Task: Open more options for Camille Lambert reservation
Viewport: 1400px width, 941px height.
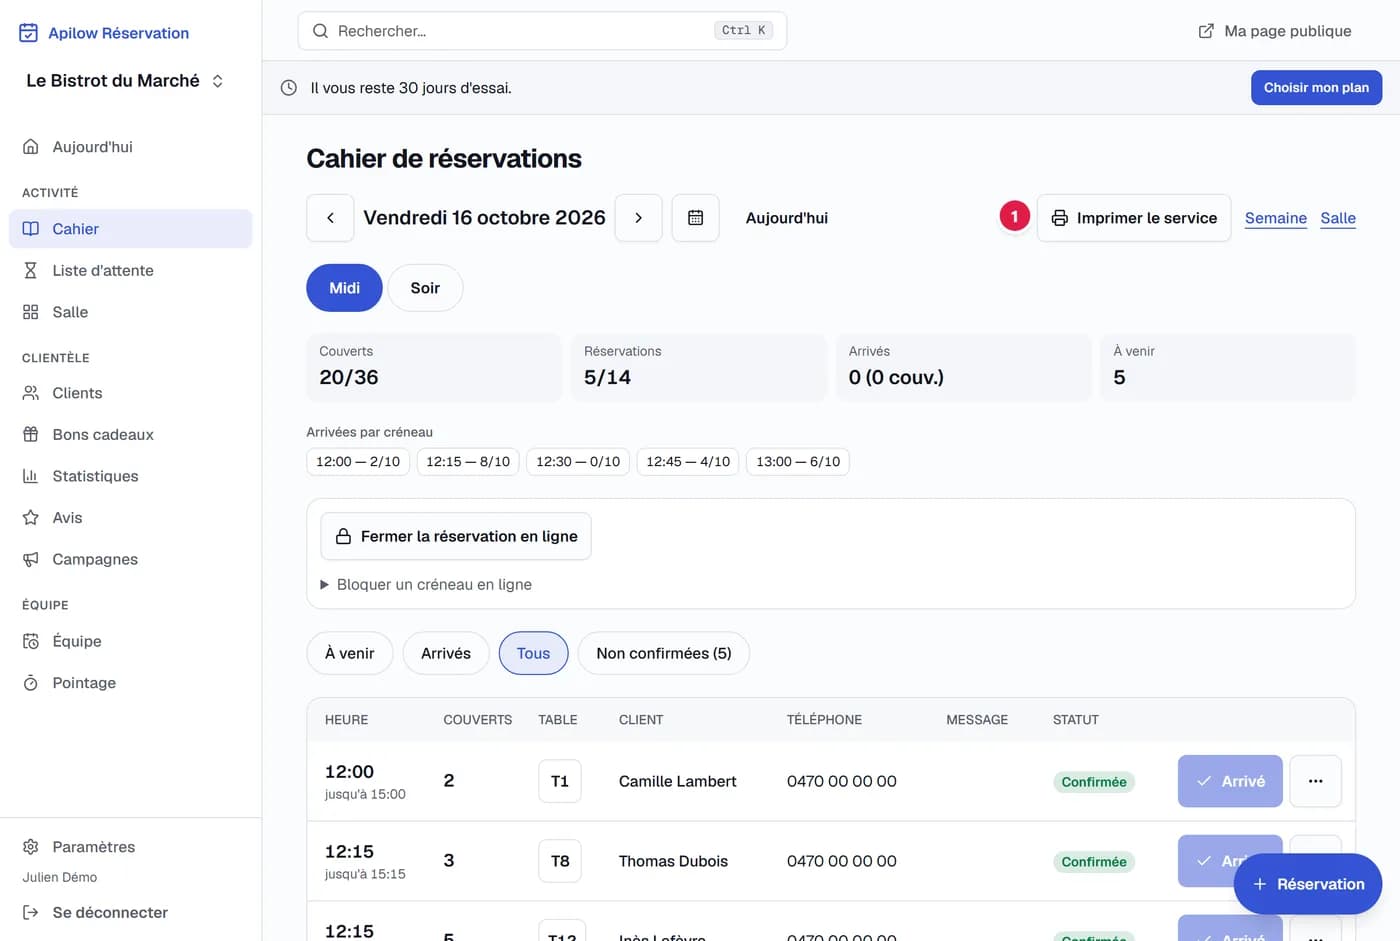Action: pyautogui.click(x=1315, y=781)
